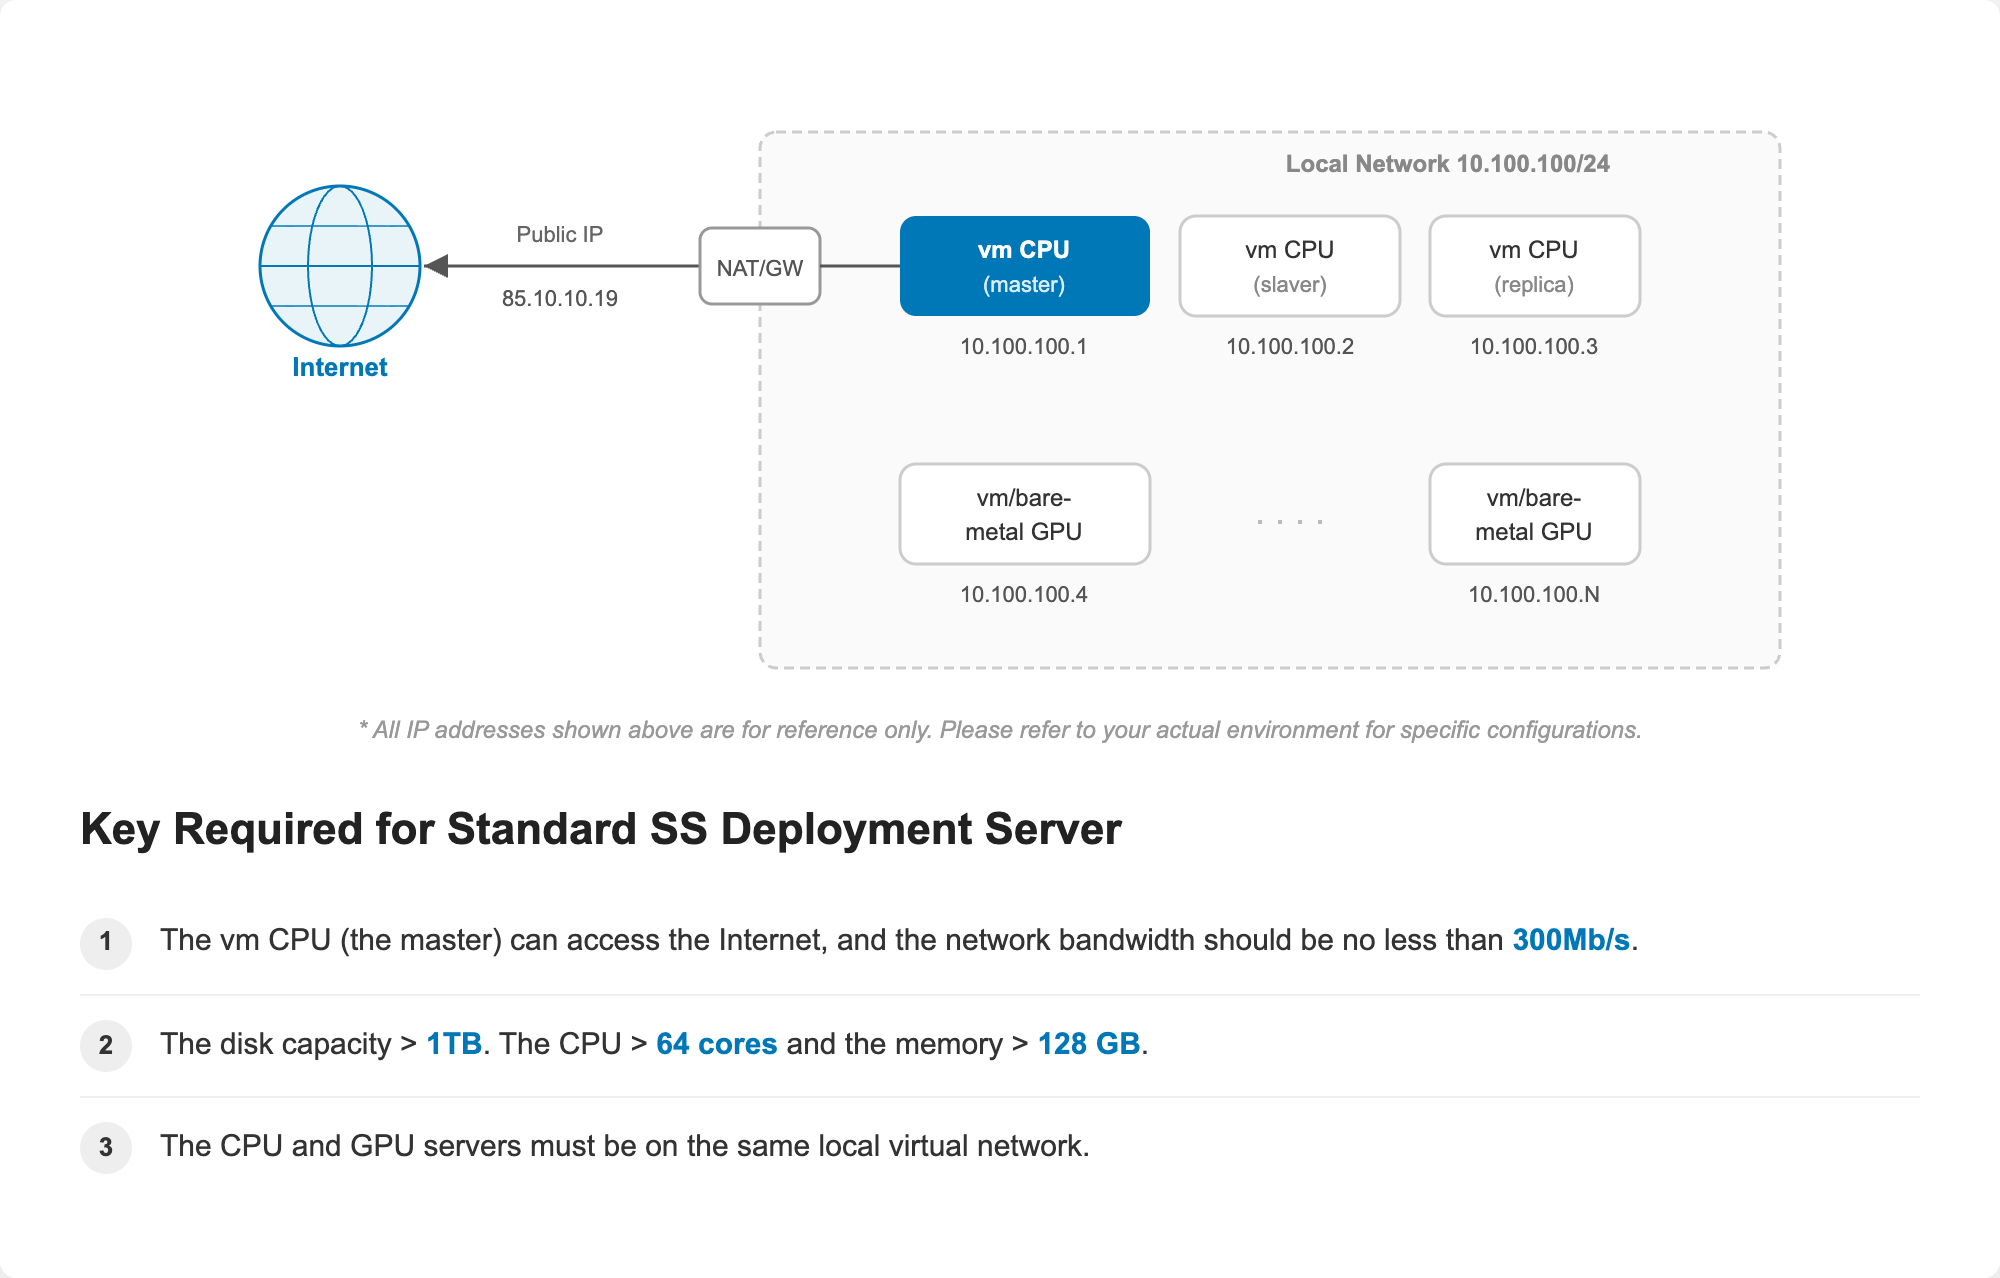Click the IP addresses reference-only footnote
The image size is (2000, 1278).
[1000, 730]
